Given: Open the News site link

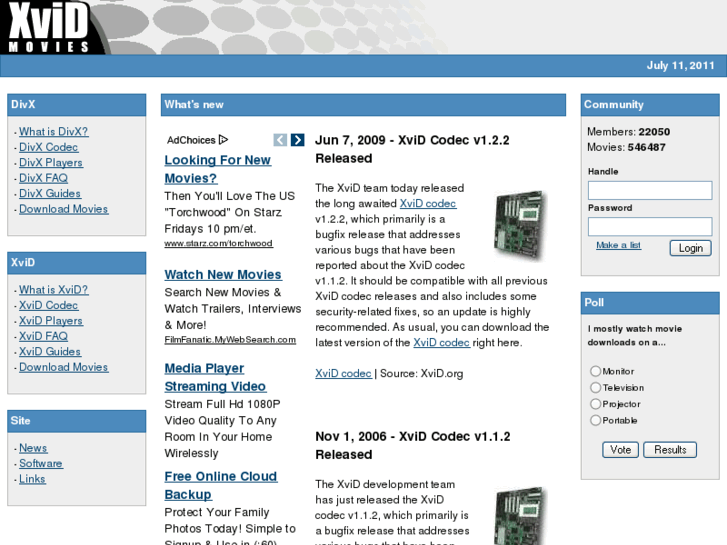Looking at the screenshot, I should [x=33, y=448].
